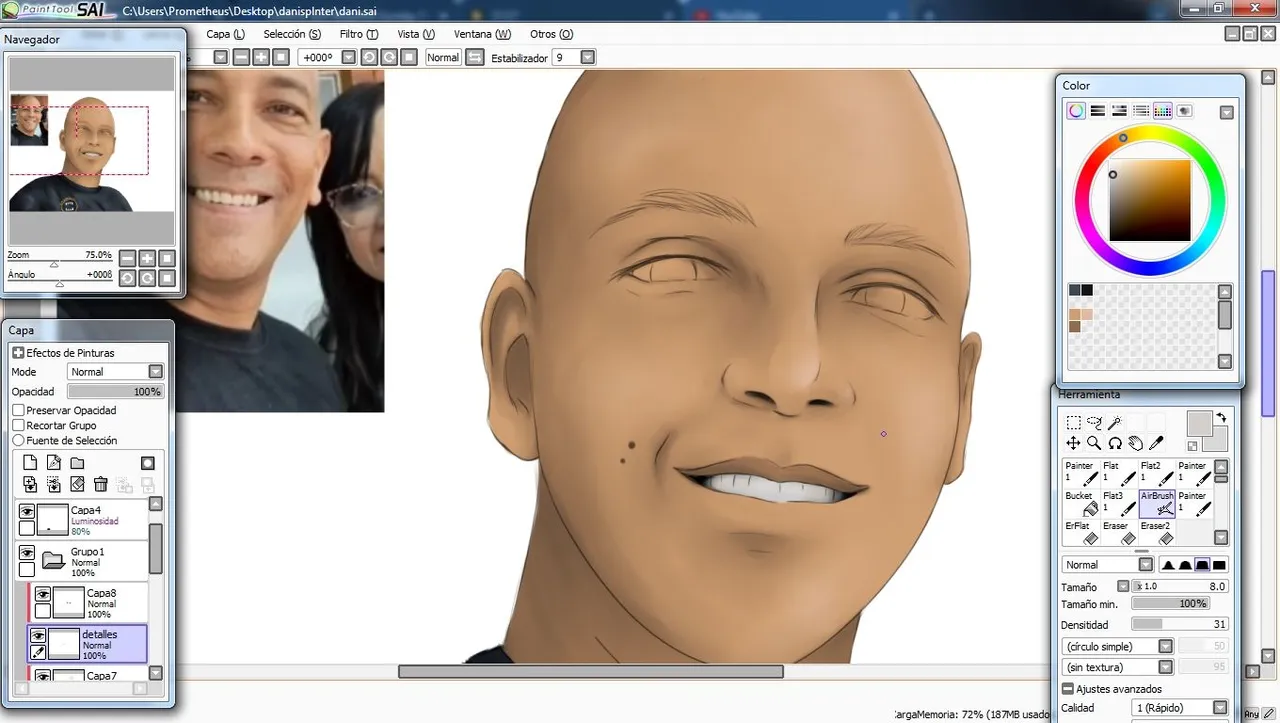The image size is (1280, 723).
Task: Click the Densitidad slider
Action: point(1180,624)
